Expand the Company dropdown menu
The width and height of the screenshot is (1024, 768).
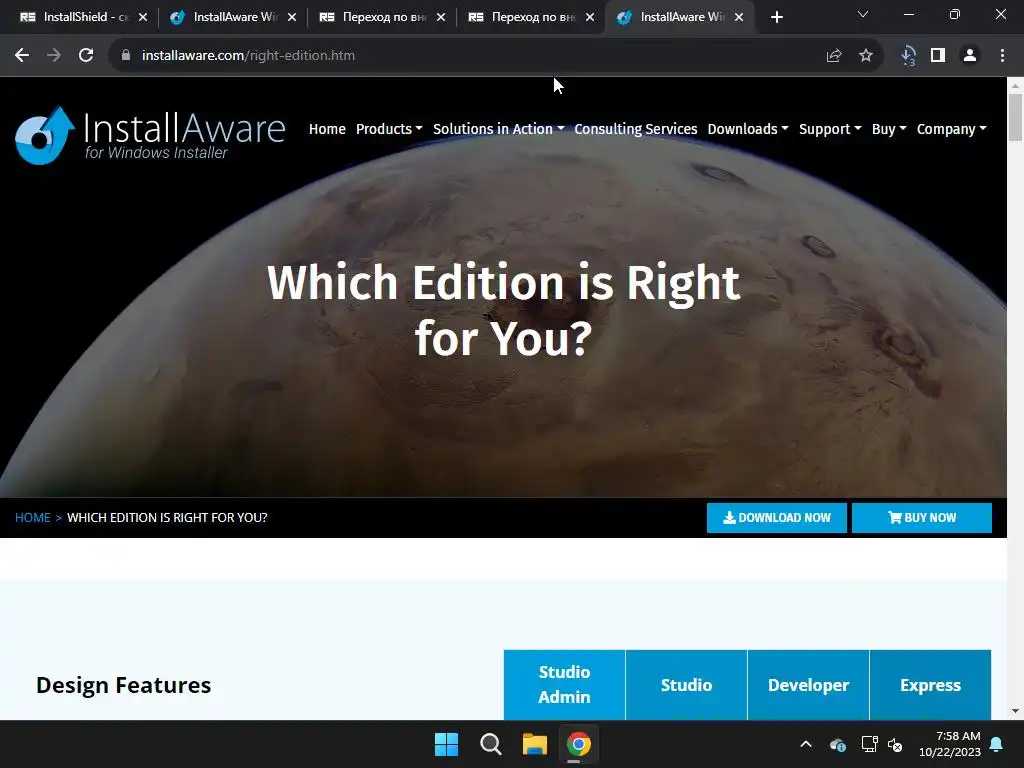point(952,129)
